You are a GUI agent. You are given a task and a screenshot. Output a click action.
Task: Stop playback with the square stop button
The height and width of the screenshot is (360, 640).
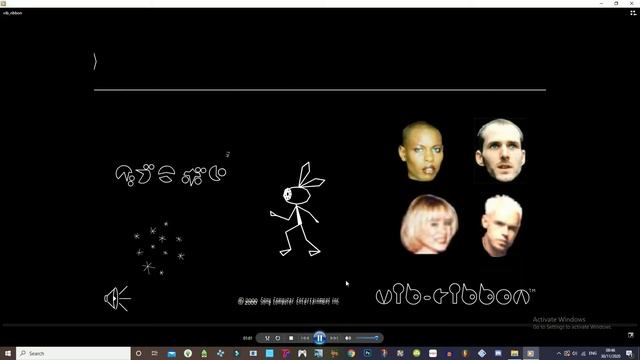pos(291,338)
